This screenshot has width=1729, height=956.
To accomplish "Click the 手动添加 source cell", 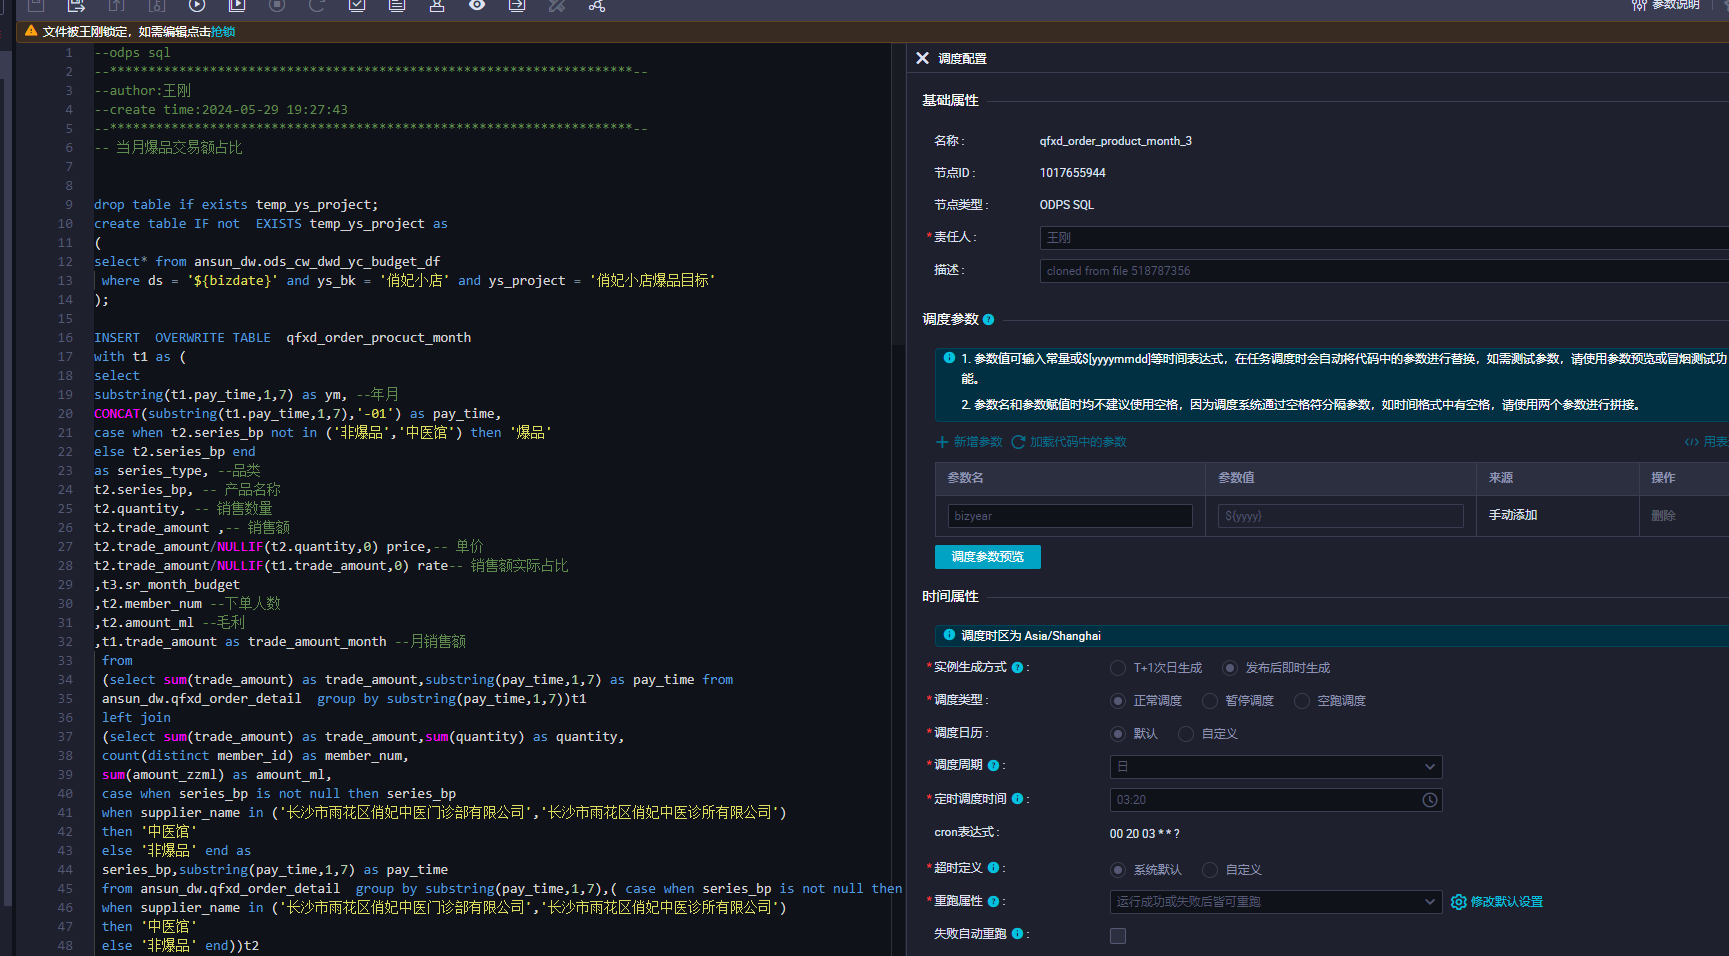I will pos(1513,516).
